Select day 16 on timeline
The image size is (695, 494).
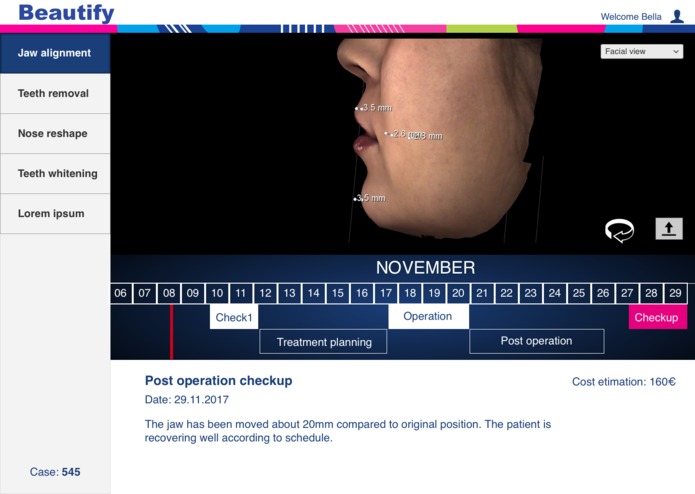[362, 293]
